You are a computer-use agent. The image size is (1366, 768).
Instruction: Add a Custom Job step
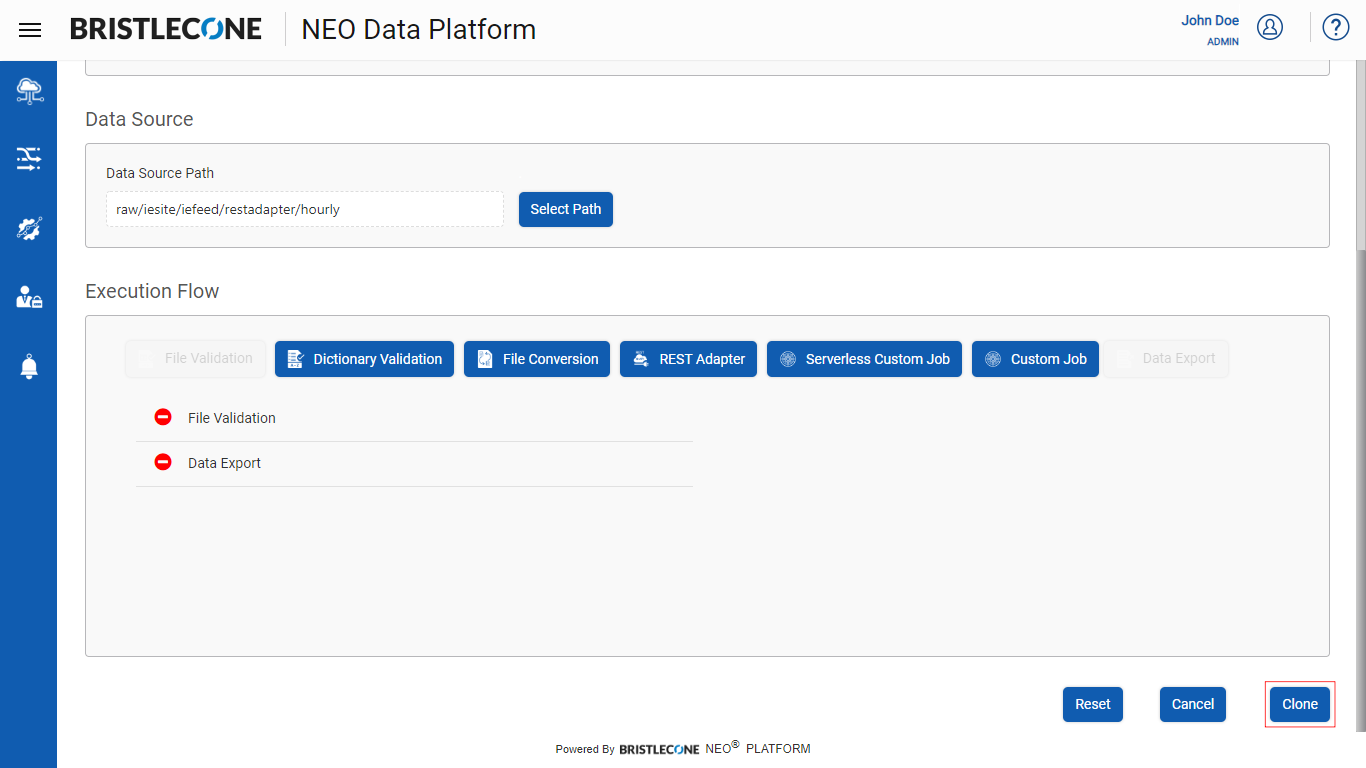coord(1035,359)
